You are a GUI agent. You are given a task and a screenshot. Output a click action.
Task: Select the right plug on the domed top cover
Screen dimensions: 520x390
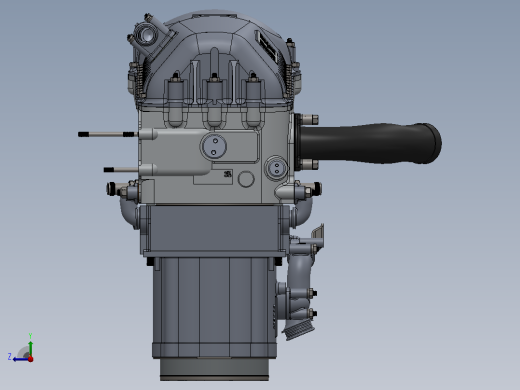point(253,87)
